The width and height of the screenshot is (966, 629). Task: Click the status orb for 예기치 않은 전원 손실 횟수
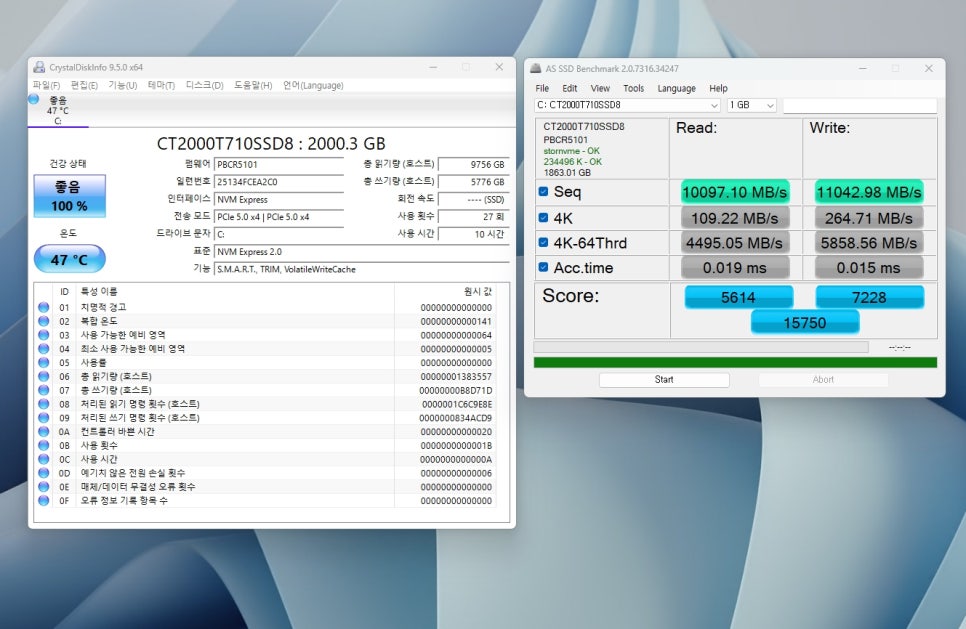[44, 473]
